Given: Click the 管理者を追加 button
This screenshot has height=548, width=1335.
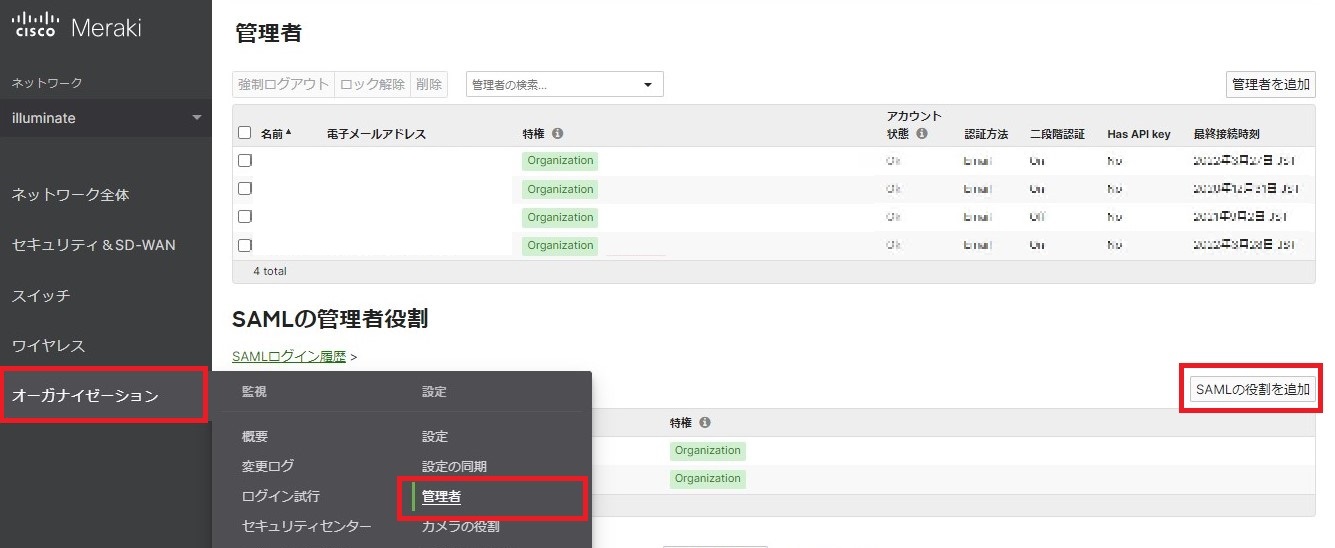Looking at the screenshot, I should pyautogui.click(x=1270, y=85).
